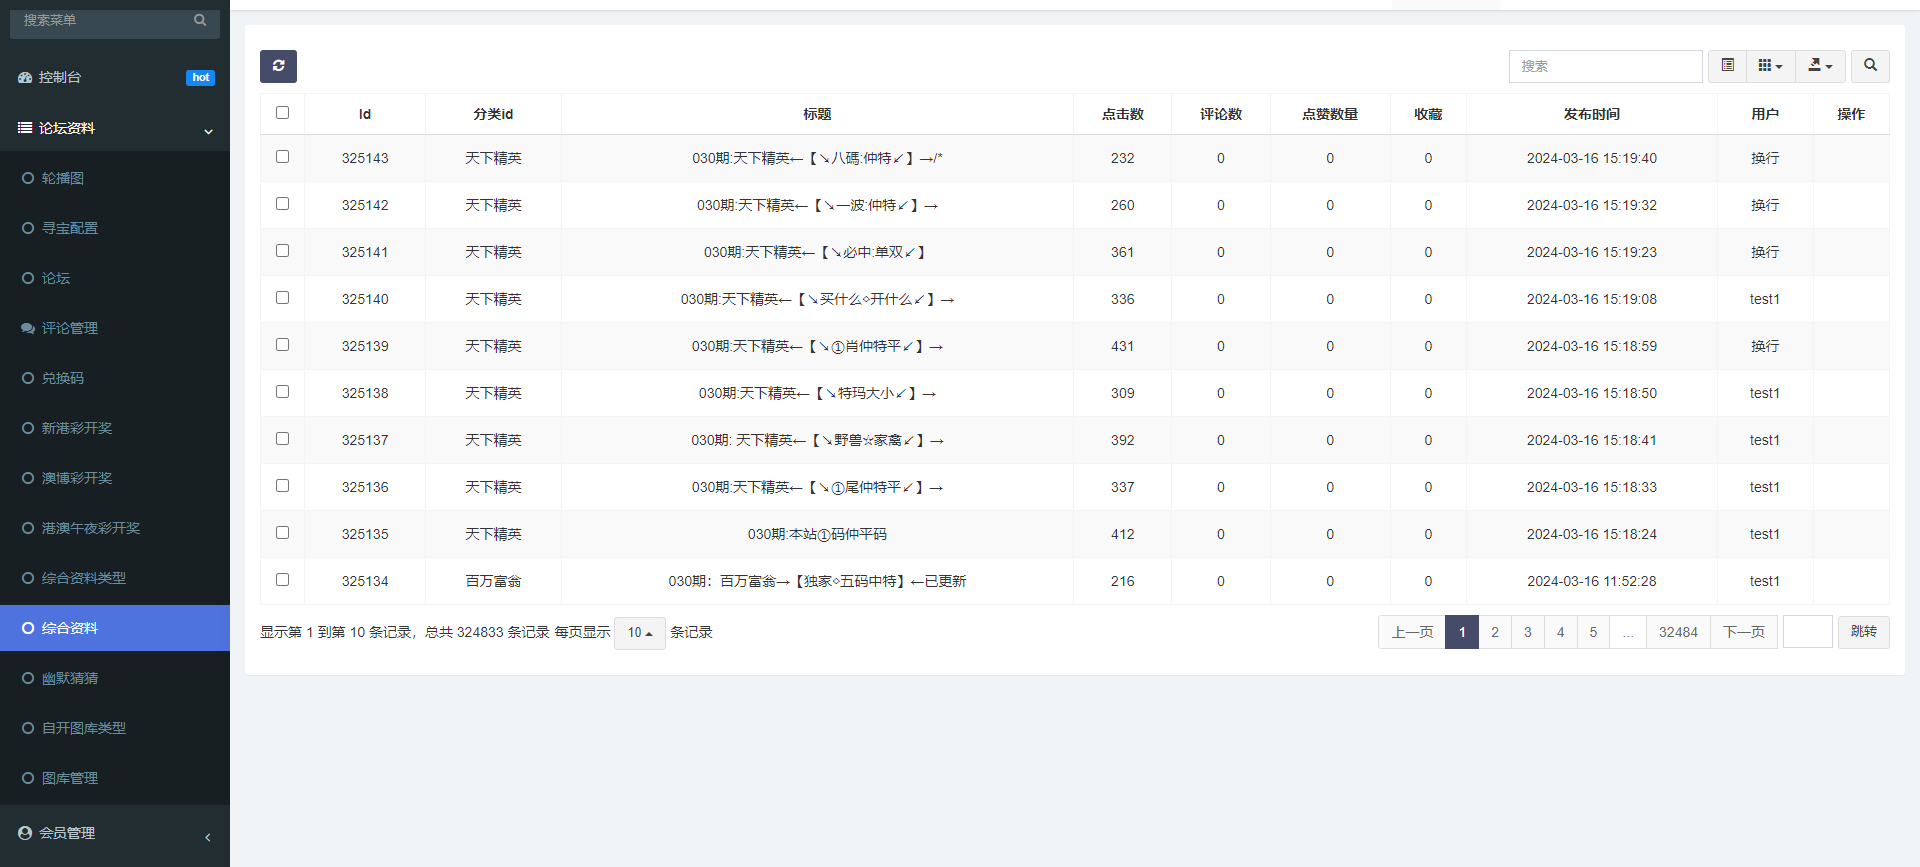Check the row with Id 325139

[x=282, y=345]
